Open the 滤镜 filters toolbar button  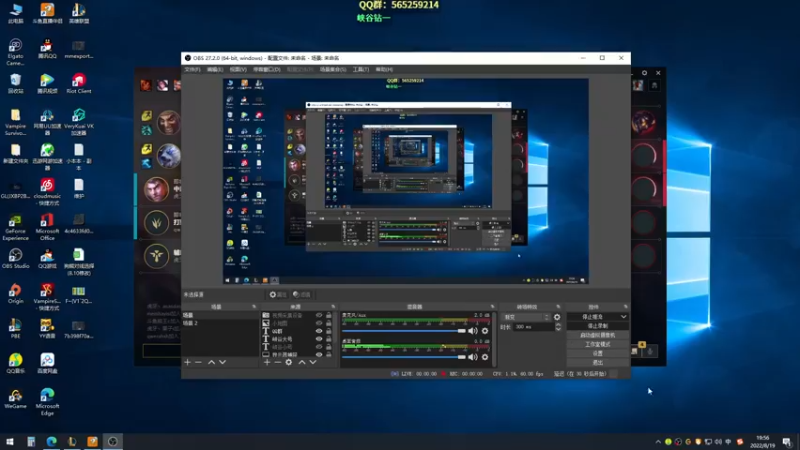[302, 294]
